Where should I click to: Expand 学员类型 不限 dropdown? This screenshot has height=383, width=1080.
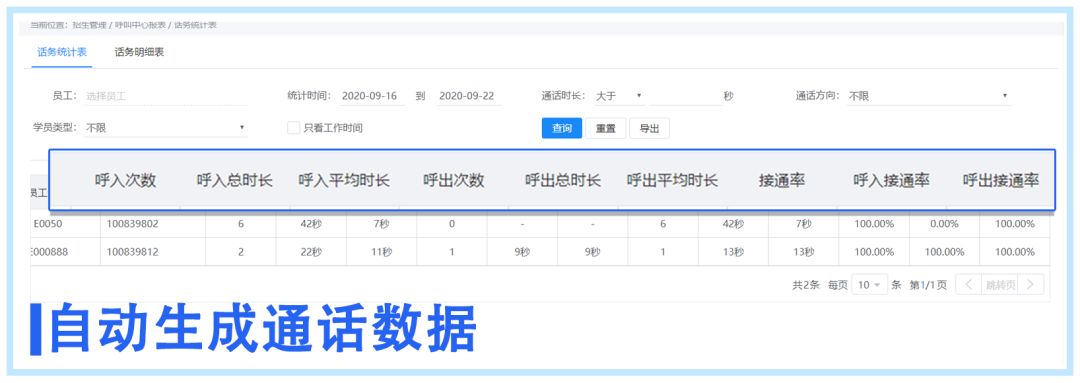165,127
